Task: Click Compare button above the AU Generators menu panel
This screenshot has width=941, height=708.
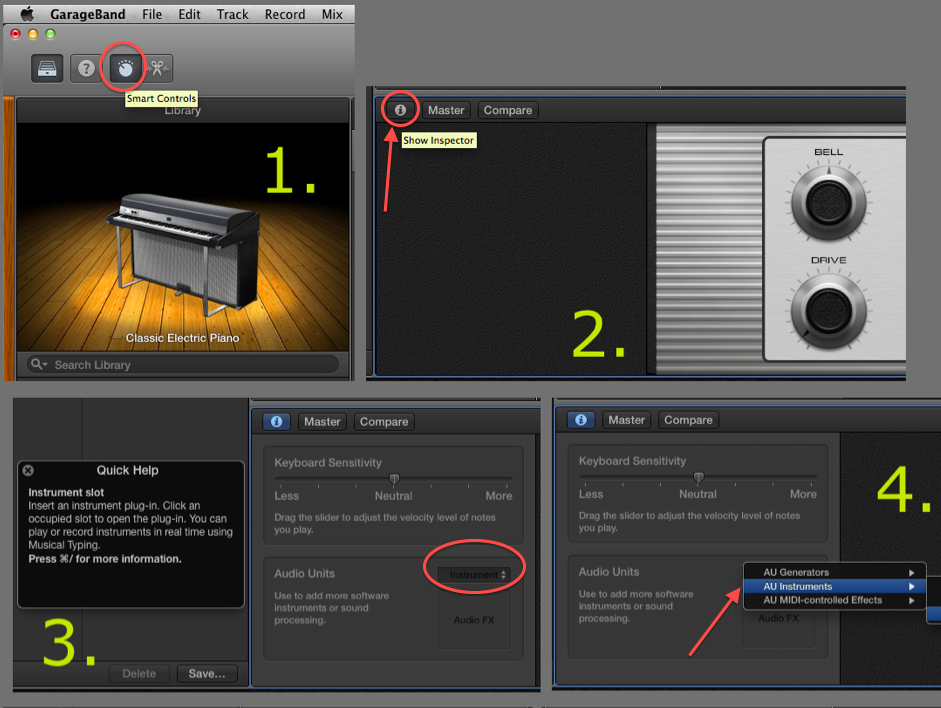Action: [x=688, y=420]
